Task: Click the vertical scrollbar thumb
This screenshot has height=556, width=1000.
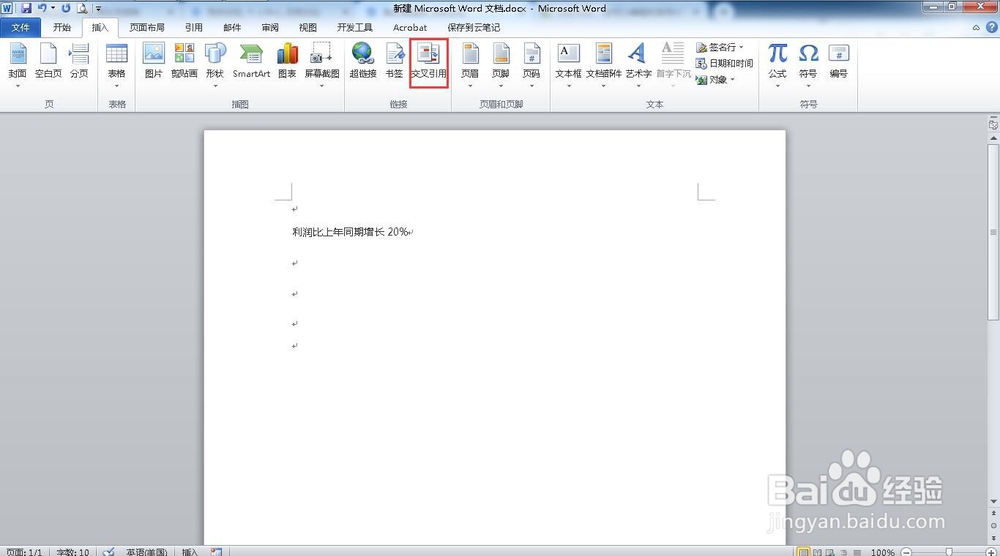Action: tap(994, 232)
